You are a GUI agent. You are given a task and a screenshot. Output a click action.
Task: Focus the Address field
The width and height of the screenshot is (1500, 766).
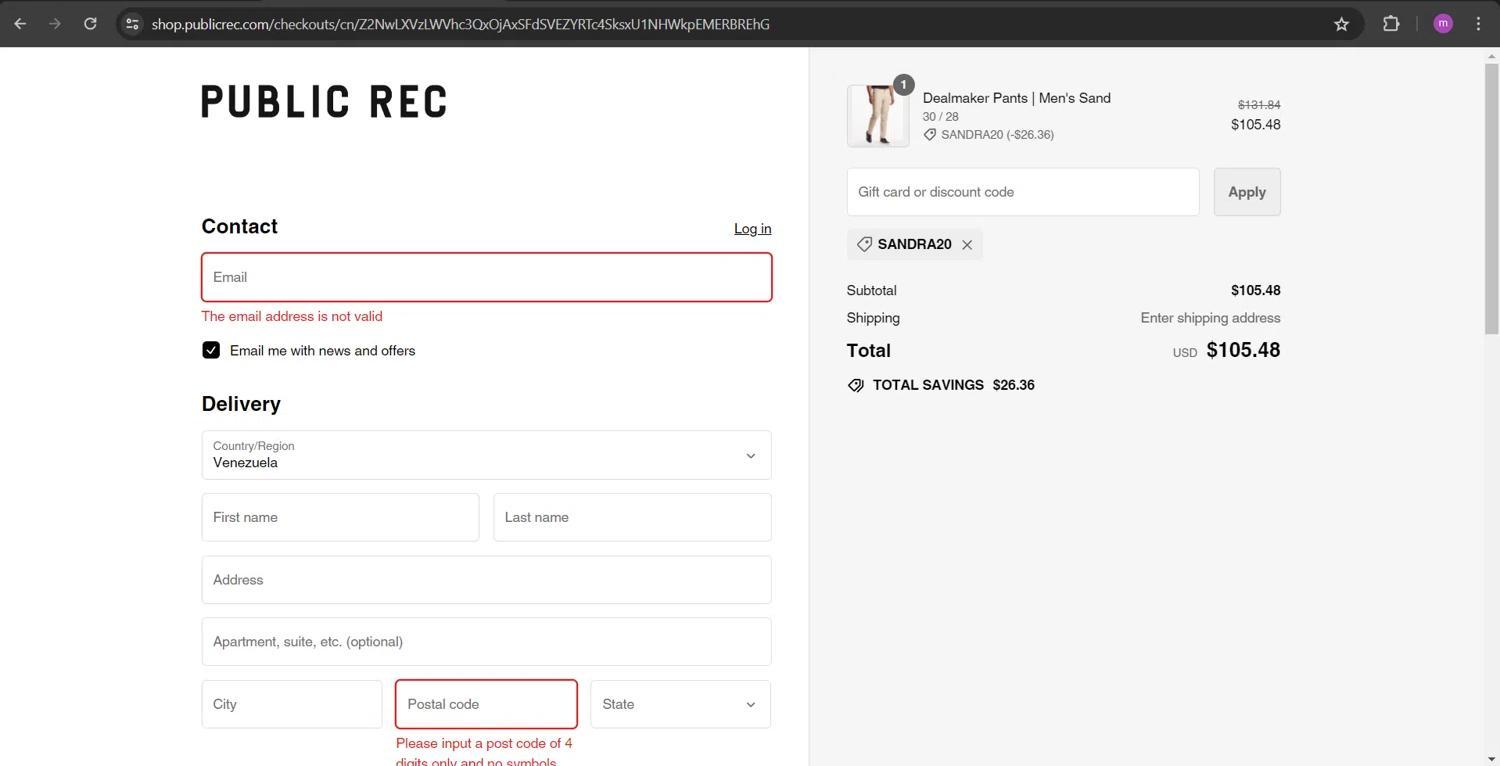pyautogui.click(x=486, y=580)
